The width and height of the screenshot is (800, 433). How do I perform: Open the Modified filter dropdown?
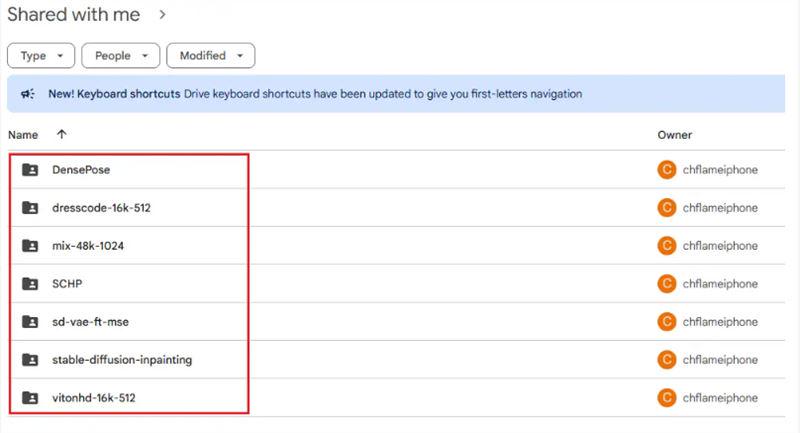coord(210,56)
